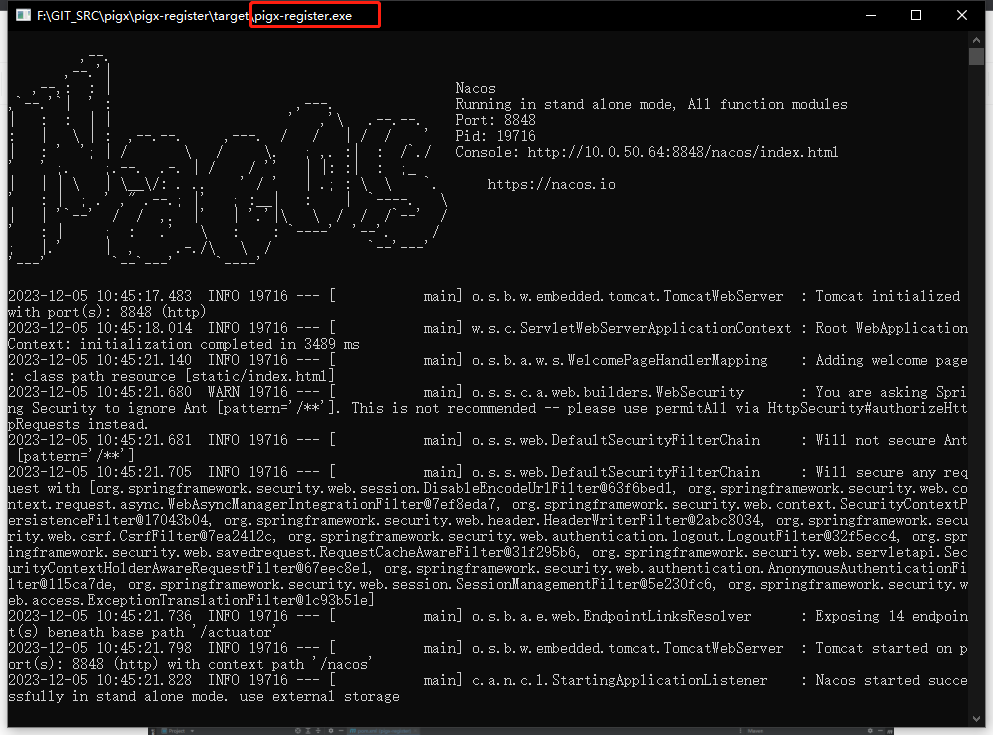Click the 'Nacos started succe' log message

891,681
